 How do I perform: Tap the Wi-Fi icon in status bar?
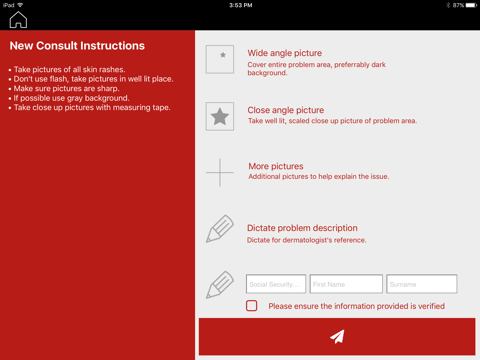(x=20, y=5)
